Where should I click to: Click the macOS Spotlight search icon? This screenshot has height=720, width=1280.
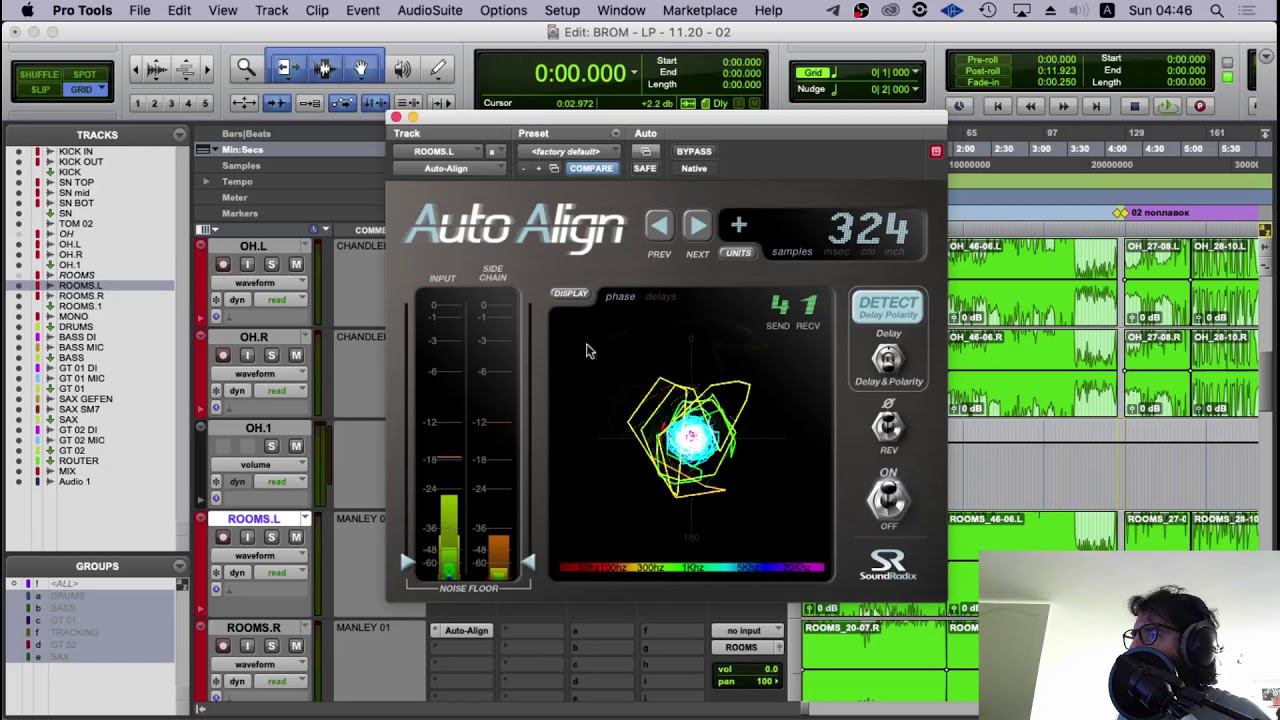1217,10
